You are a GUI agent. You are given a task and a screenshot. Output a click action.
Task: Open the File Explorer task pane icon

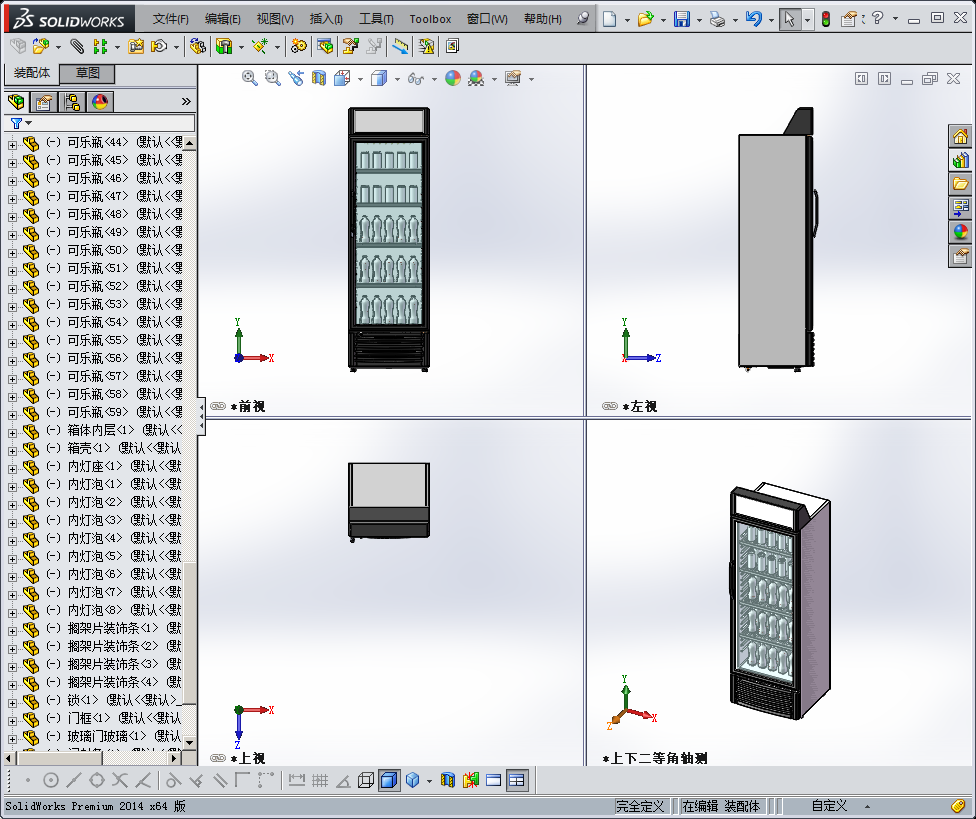(960, 184)
